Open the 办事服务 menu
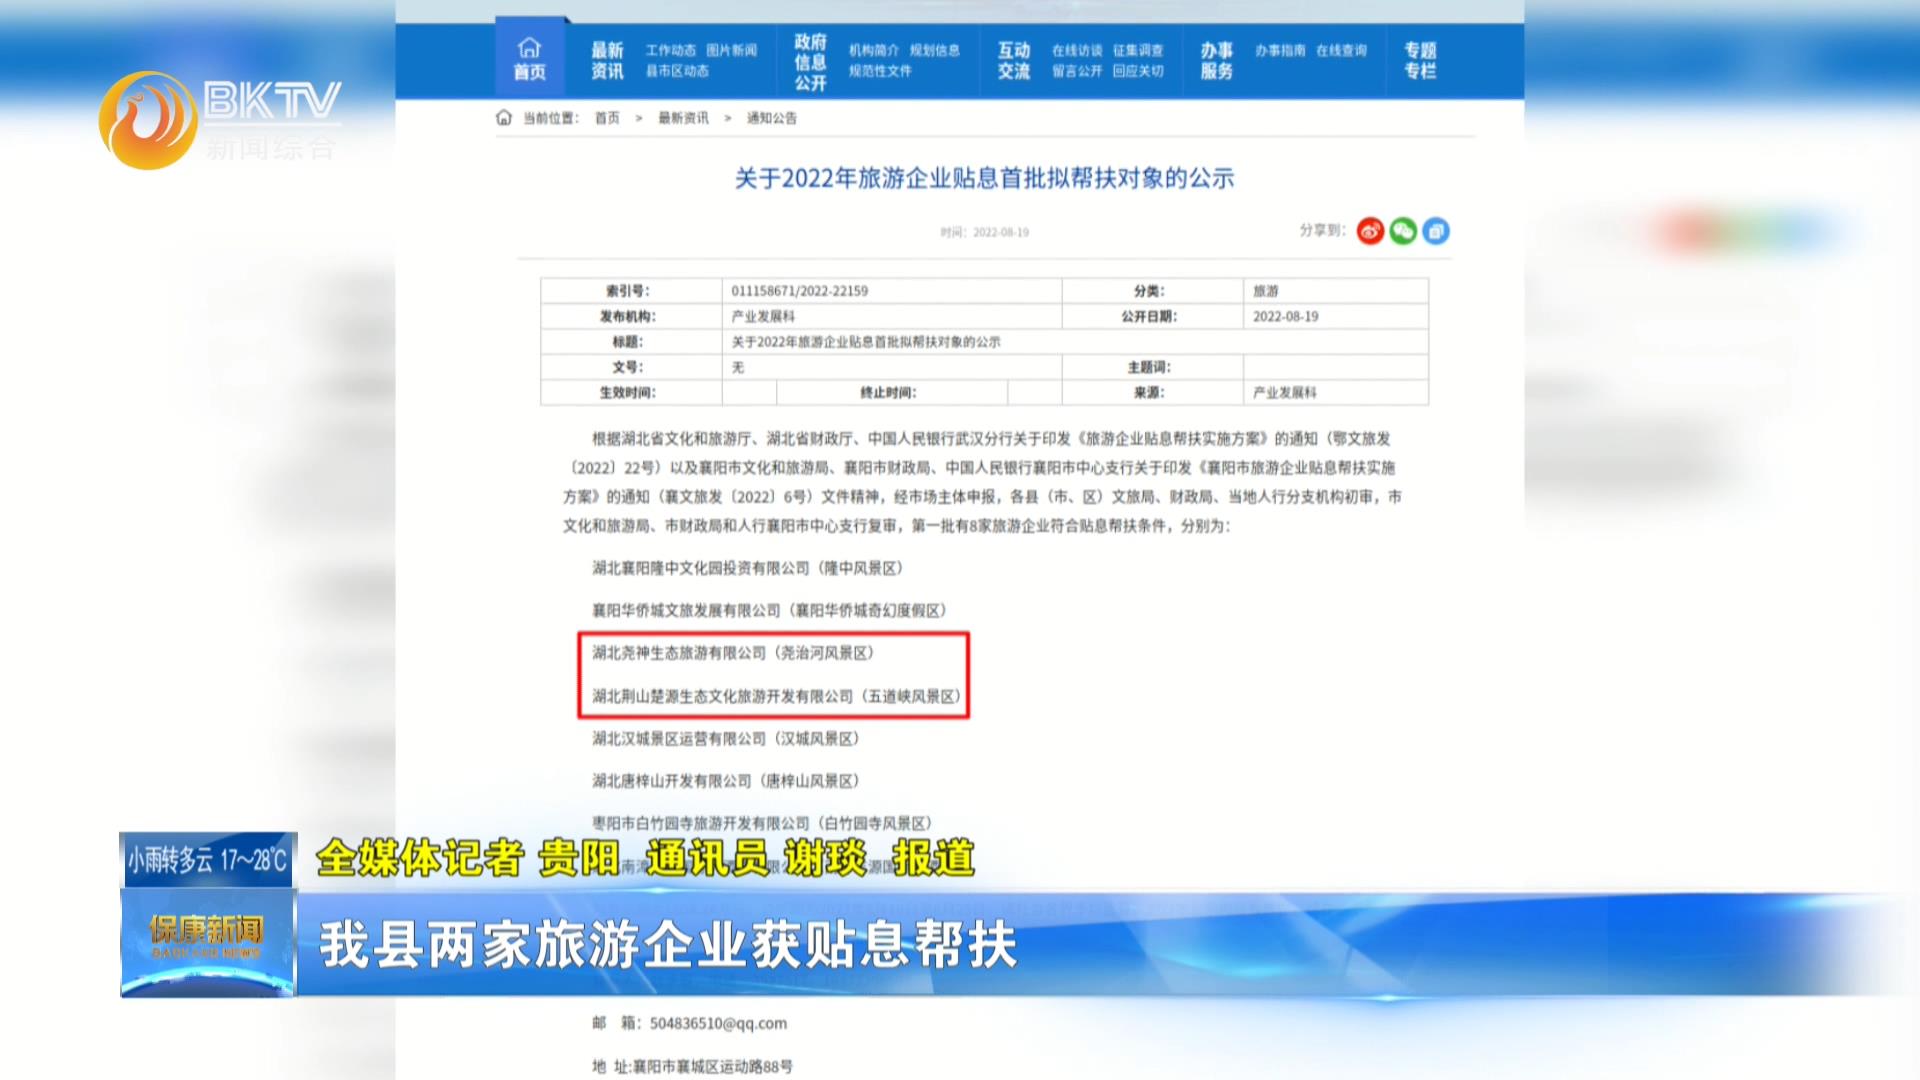The image size is (1920, 1080). (x=1216, y=60)
